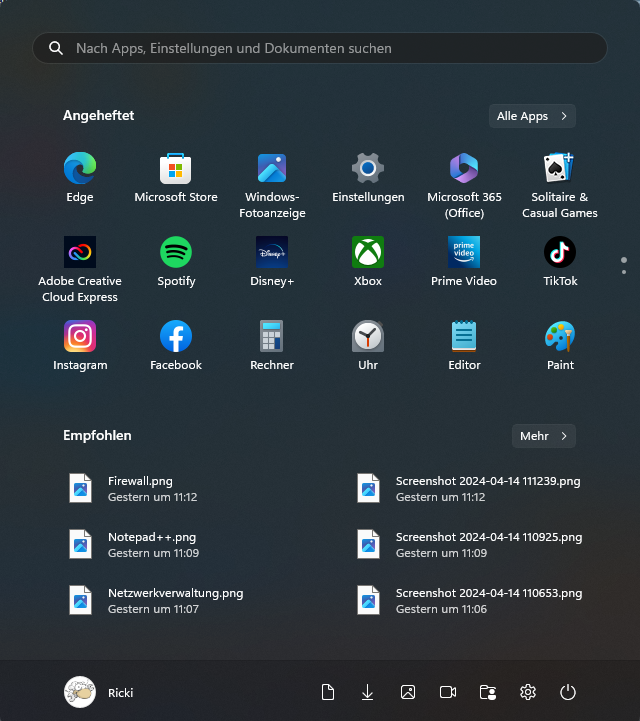Launch Instagram from pinned apps
This screenshot has width=640, height=721.
[80, 337]
